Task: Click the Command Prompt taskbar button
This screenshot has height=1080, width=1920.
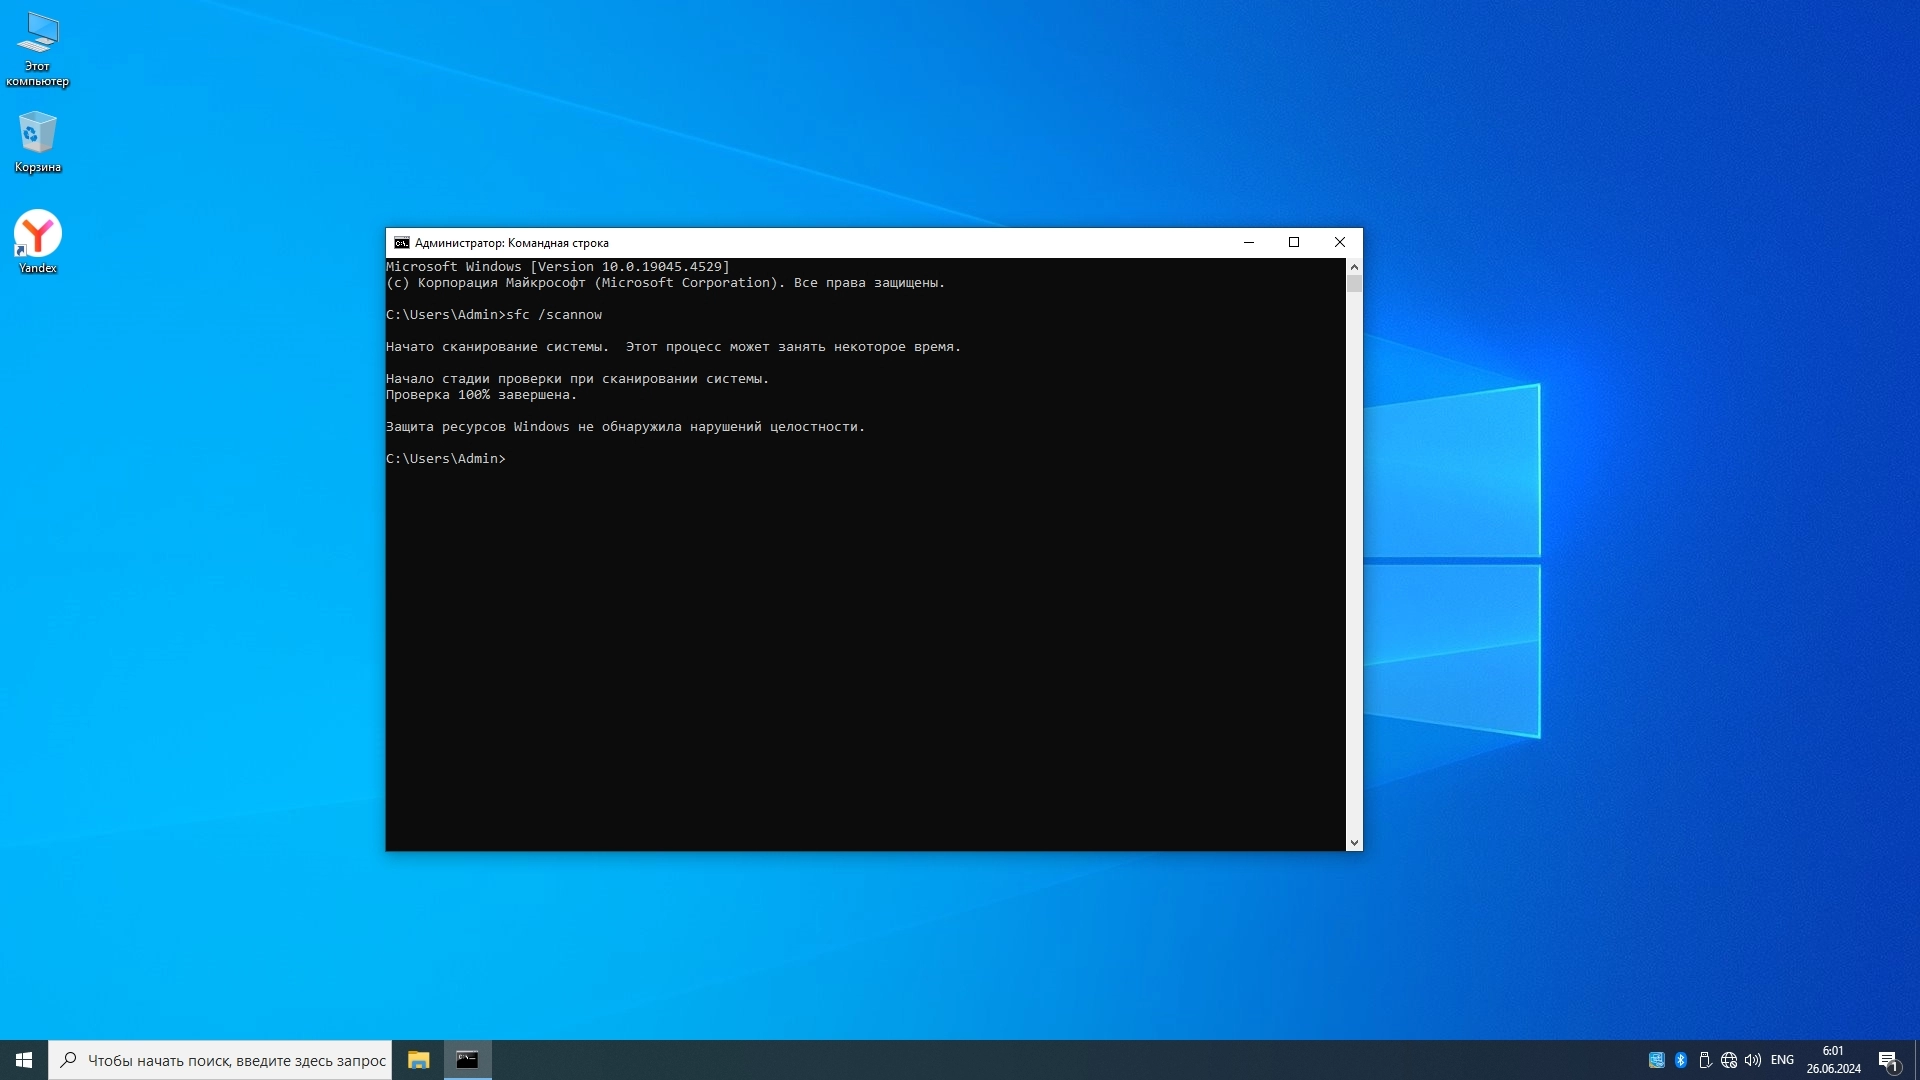Action: pos(467,1060)
